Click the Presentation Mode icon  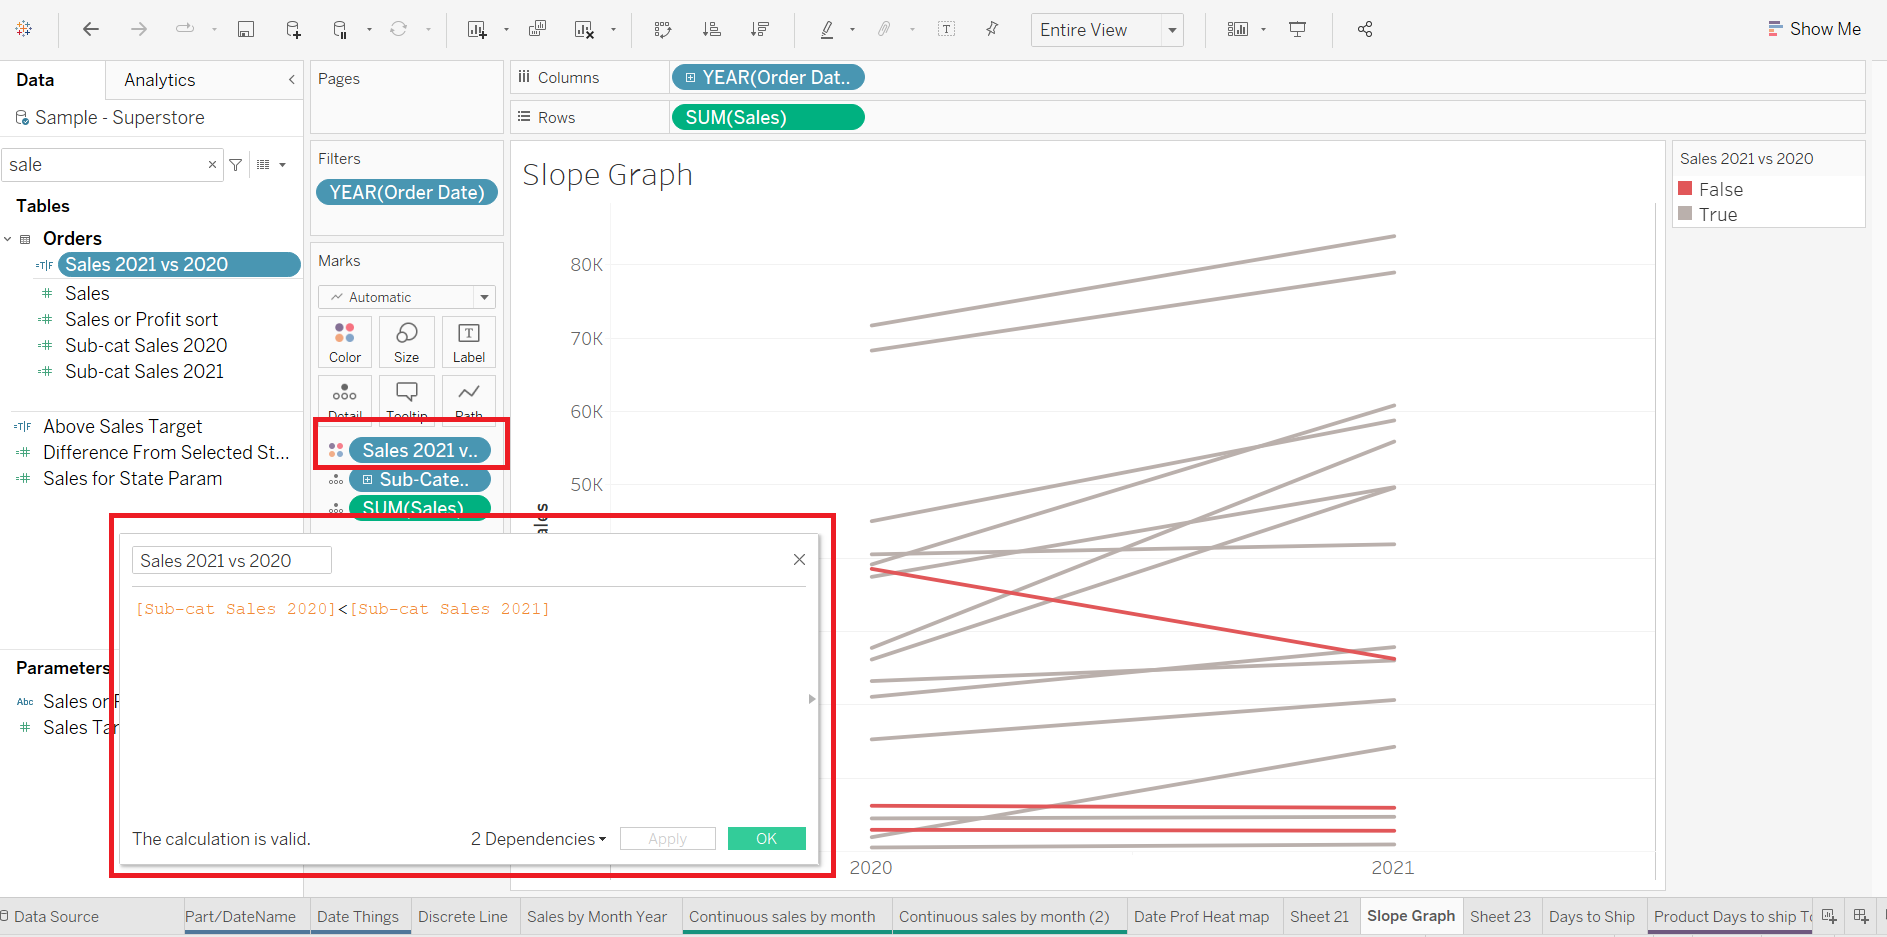[1297, 29]
